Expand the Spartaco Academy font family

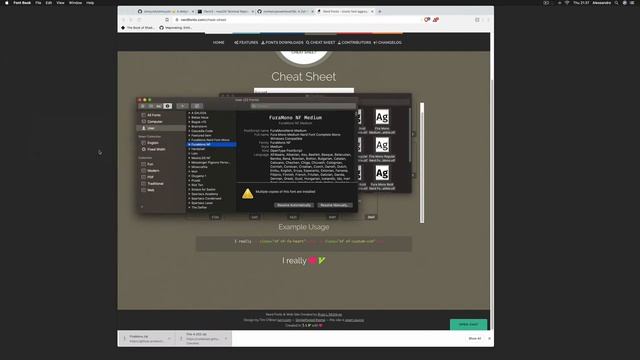(189, 194)
